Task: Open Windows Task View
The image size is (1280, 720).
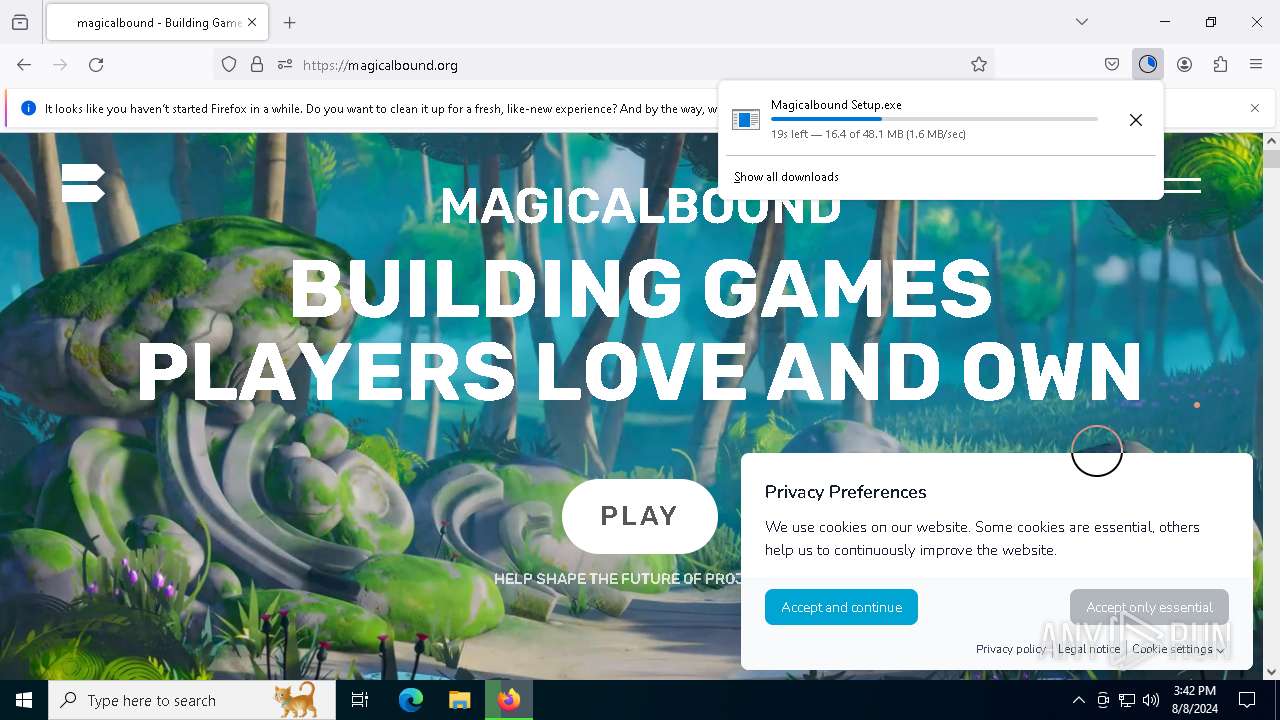Action: 360,700
